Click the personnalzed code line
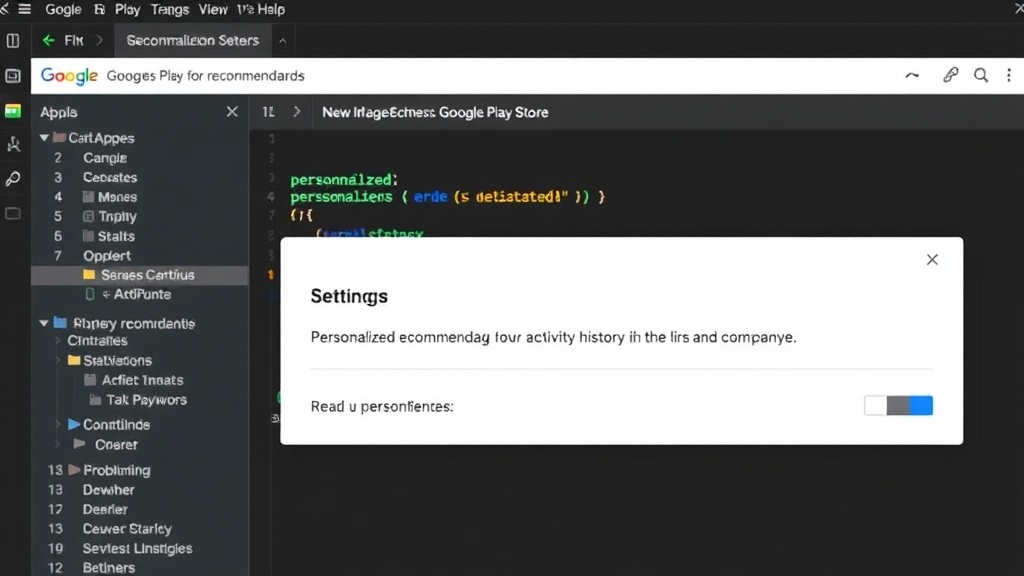Screen dimensions: 1024x576 click(344, 180)
